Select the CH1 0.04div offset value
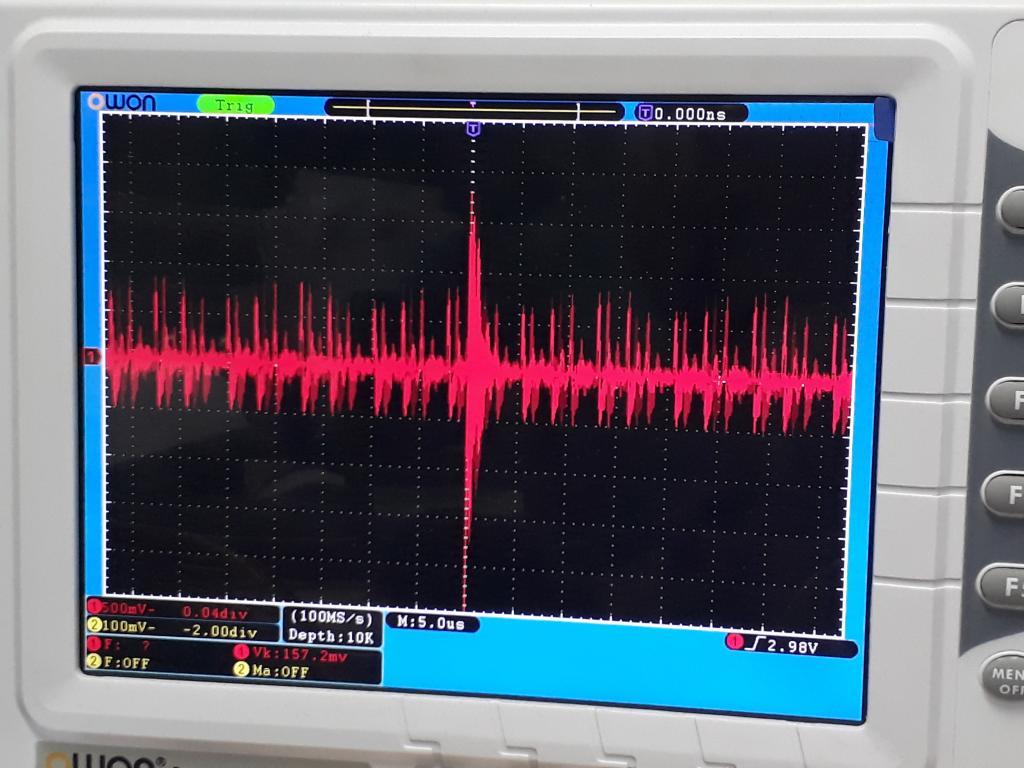Viewport: 1024px width, 768px height. click(214, 613)
